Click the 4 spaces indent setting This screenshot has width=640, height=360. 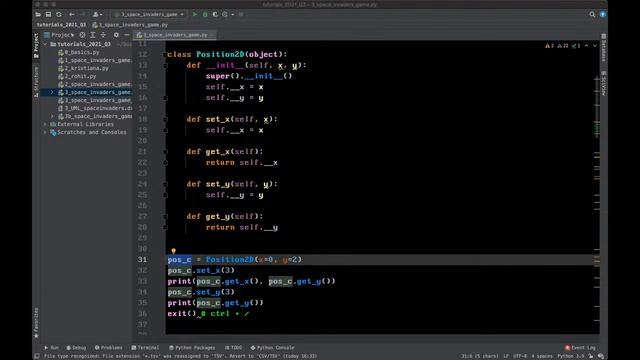(542, 356)
